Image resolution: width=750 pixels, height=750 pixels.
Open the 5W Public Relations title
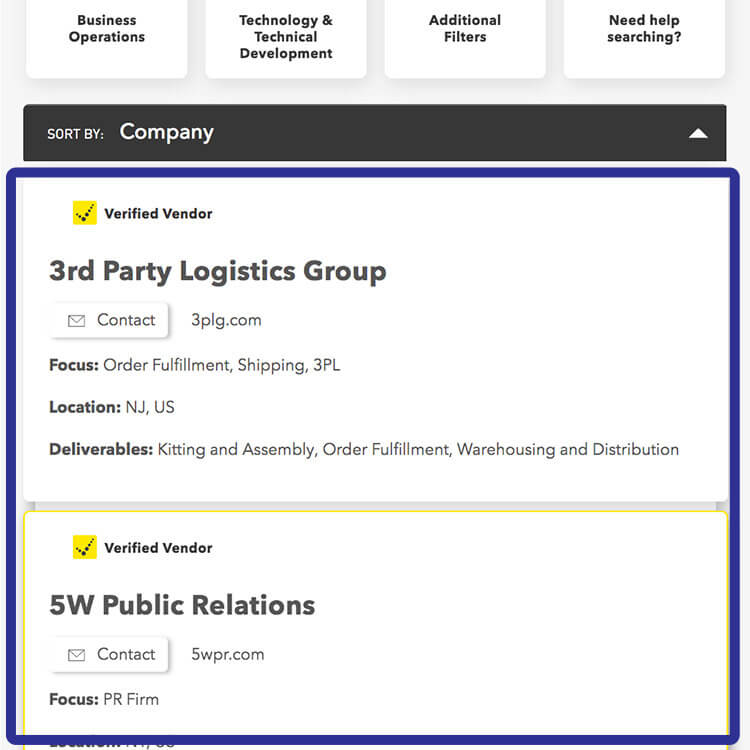coord(182,605)
